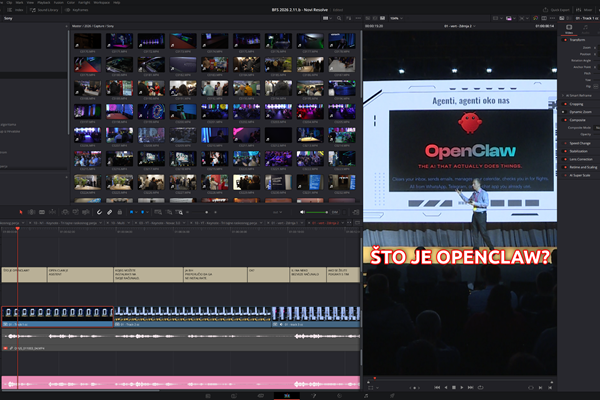Toggle the Retime and Scaling switch
The height and width of the screenshot is (400, 600).
[565, 167]
